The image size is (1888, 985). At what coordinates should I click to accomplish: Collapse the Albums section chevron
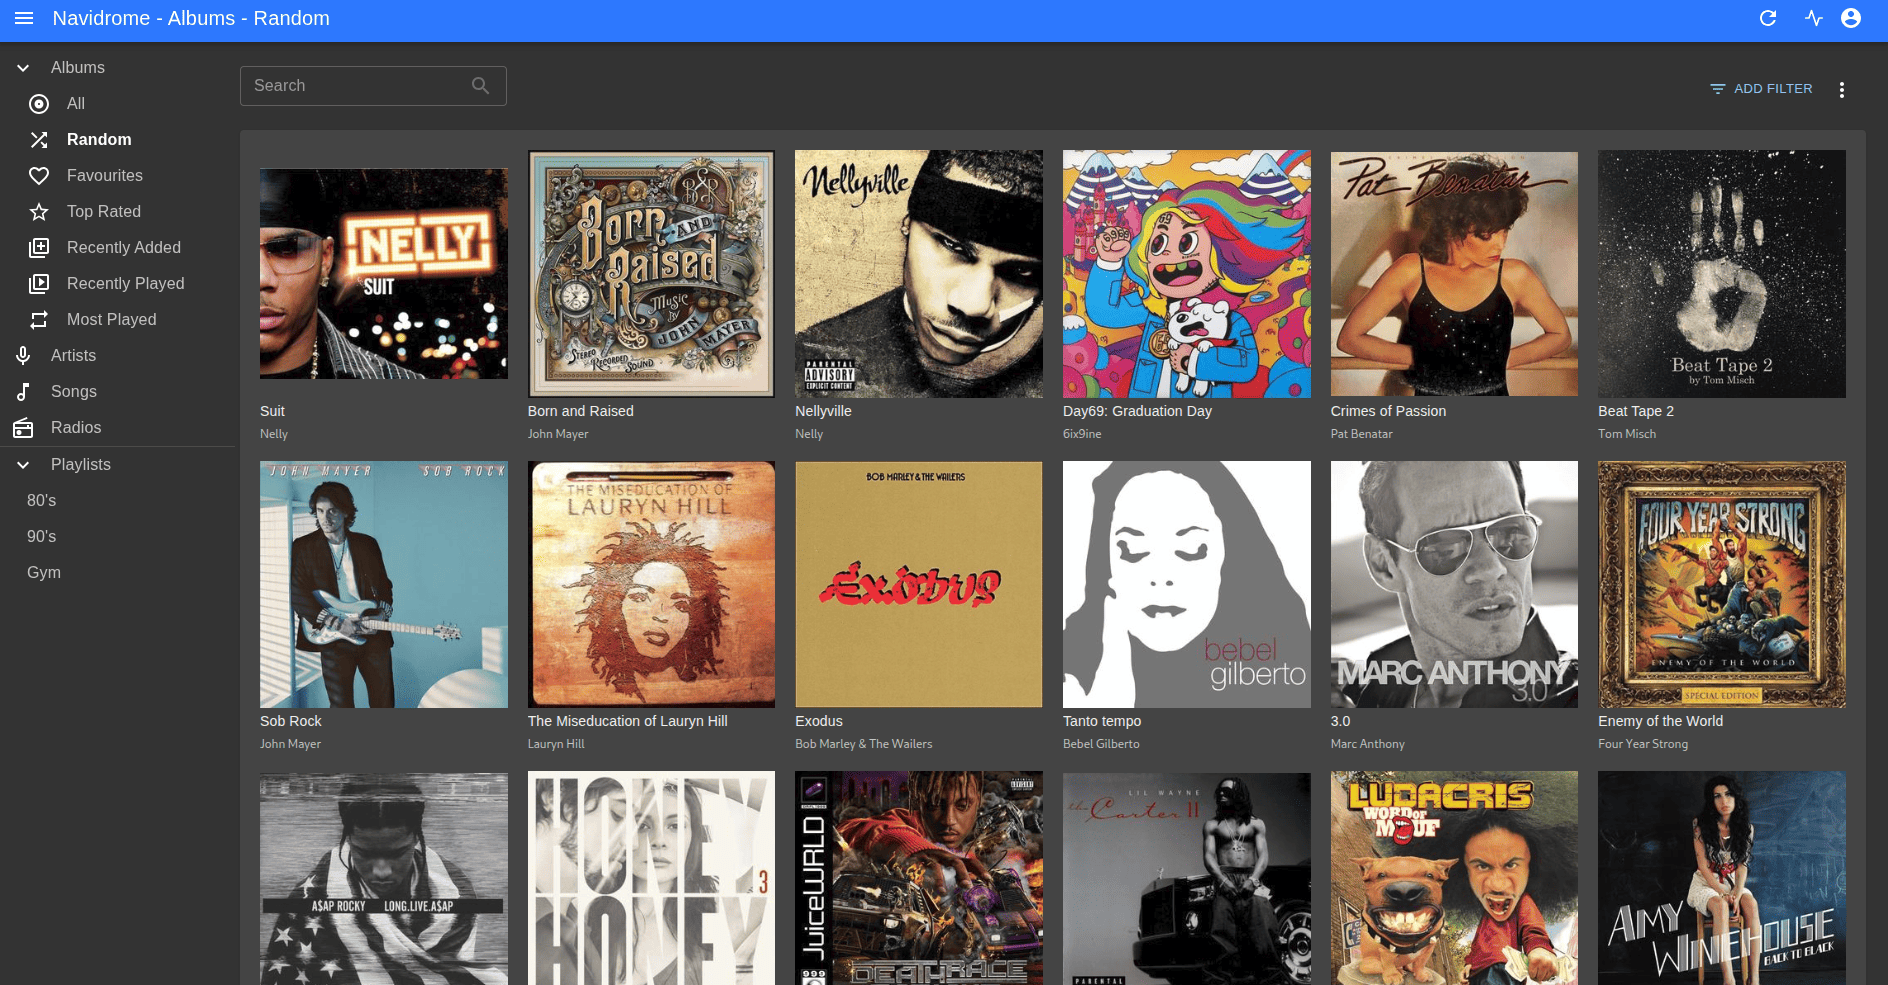[x=23, y=68]
